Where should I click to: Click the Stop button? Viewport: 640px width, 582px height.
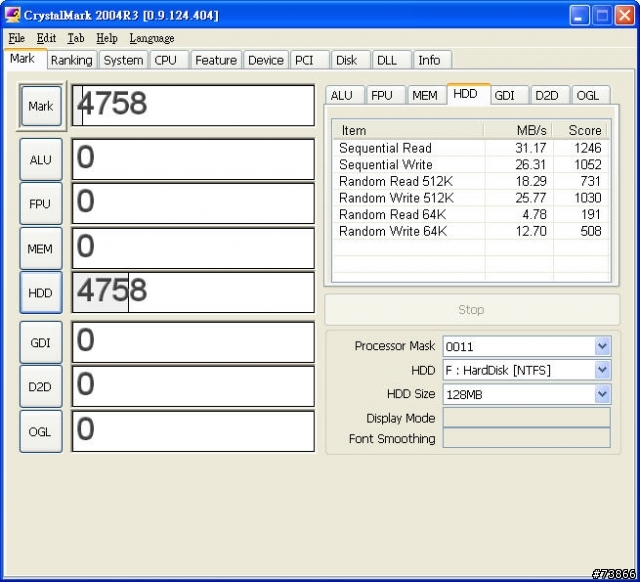[472, 309]
